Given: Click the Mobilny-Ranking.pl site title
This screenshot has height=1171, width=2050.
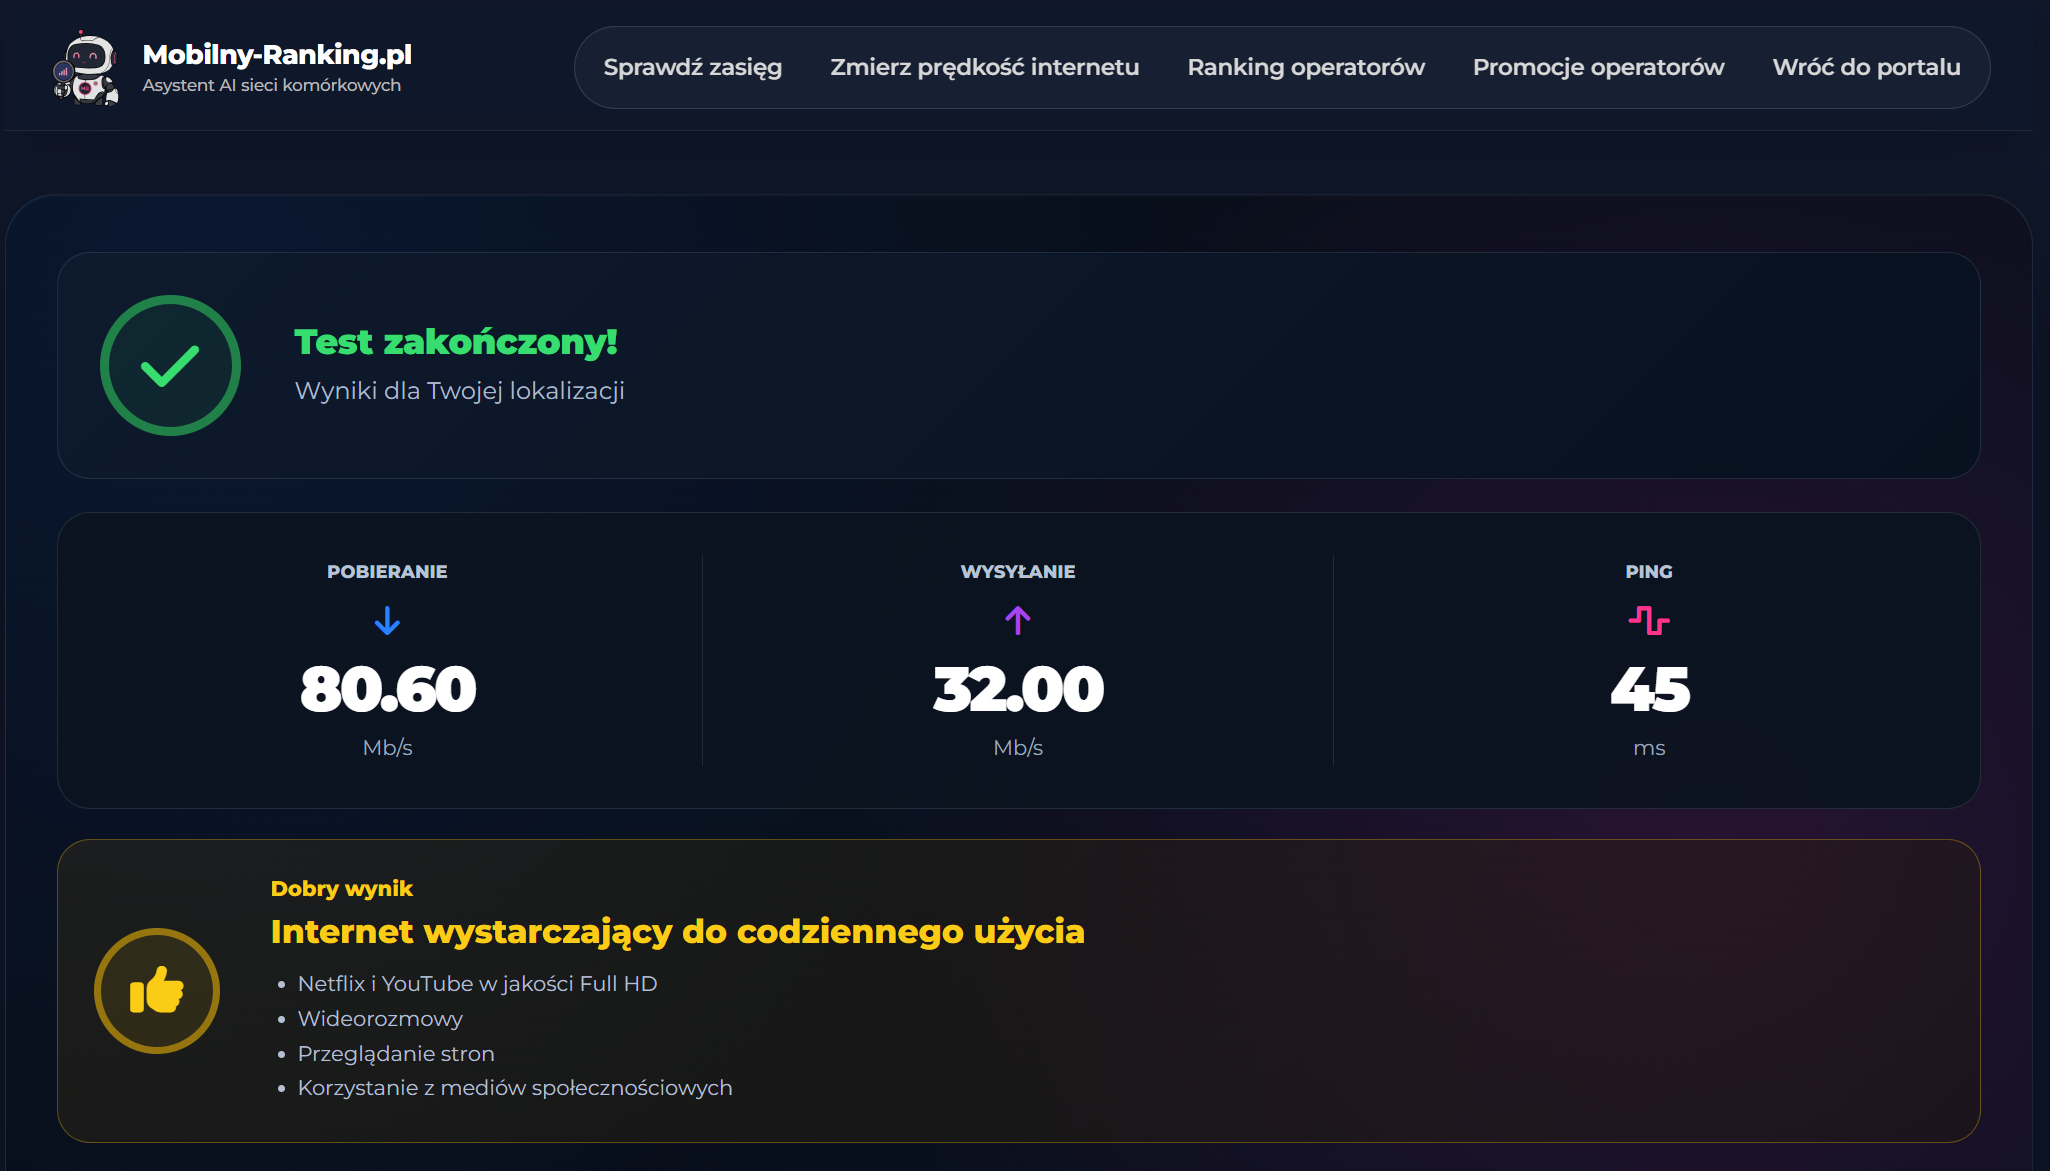Looking at the screenshot, I should (x=277, y=54).
